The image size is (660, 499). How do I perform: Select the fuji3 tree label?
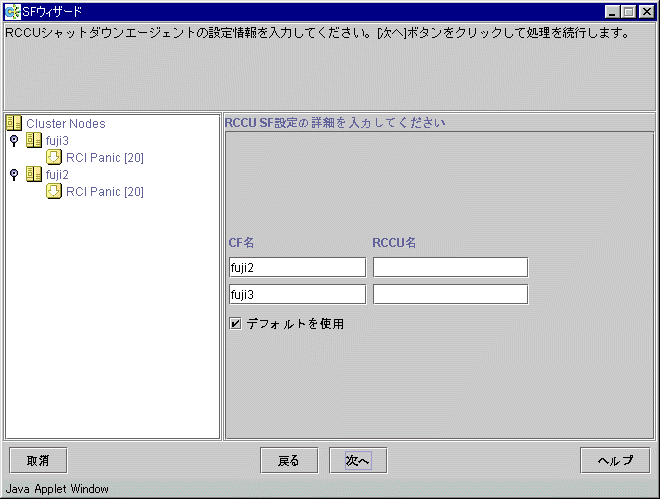(x=57, y=141)
